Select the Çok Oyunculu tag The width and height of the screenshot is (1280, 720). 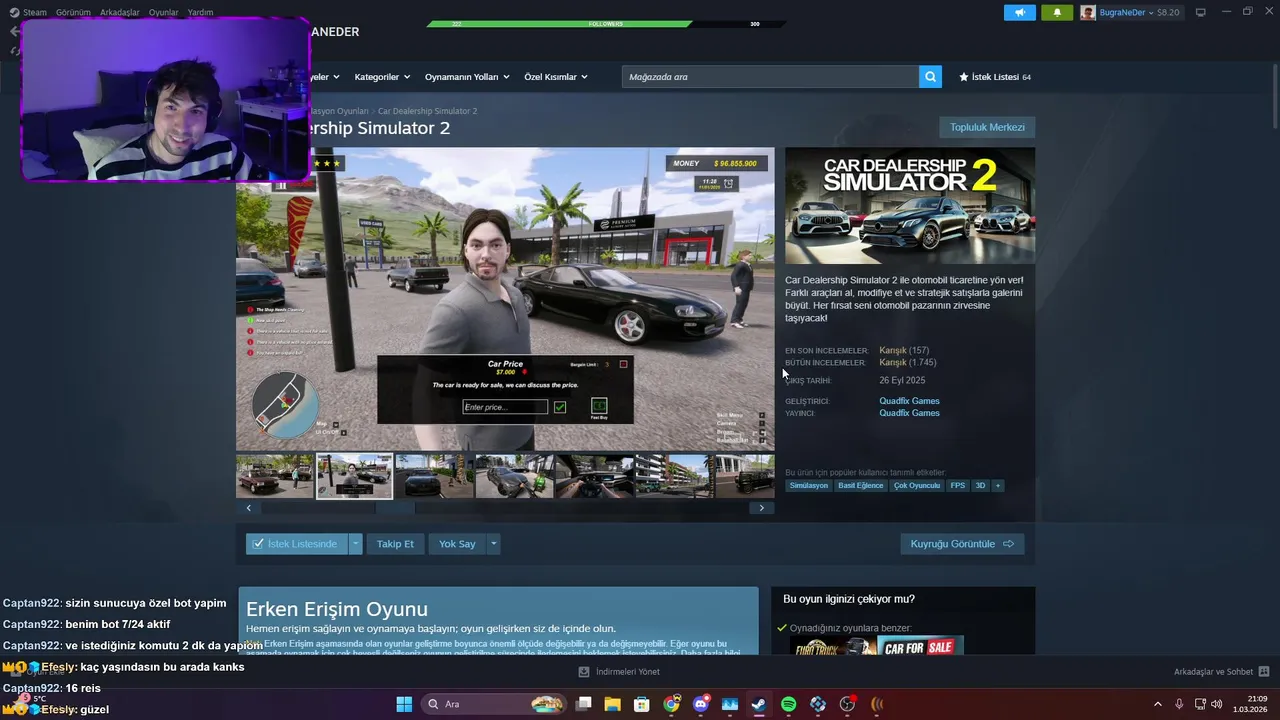click(x=917, y=486)
